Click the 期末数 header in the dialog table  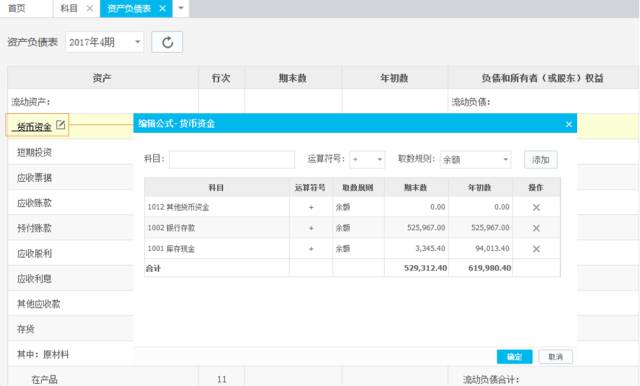[416, 188]
